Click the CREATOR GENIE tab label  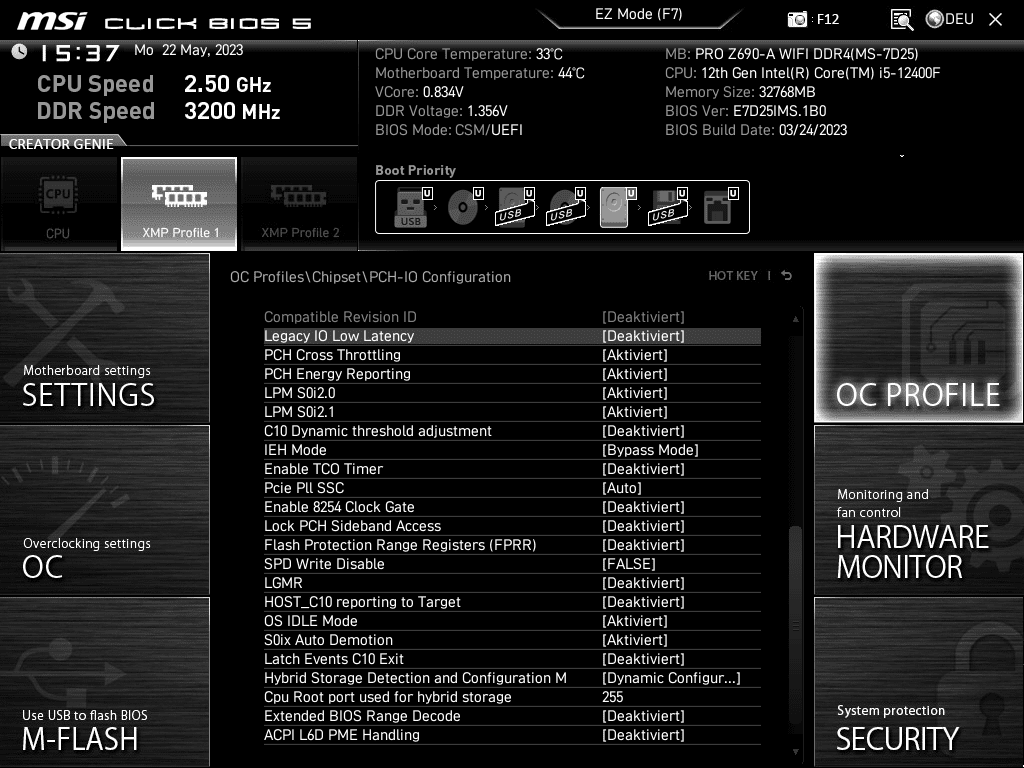[x=61, y=144]
